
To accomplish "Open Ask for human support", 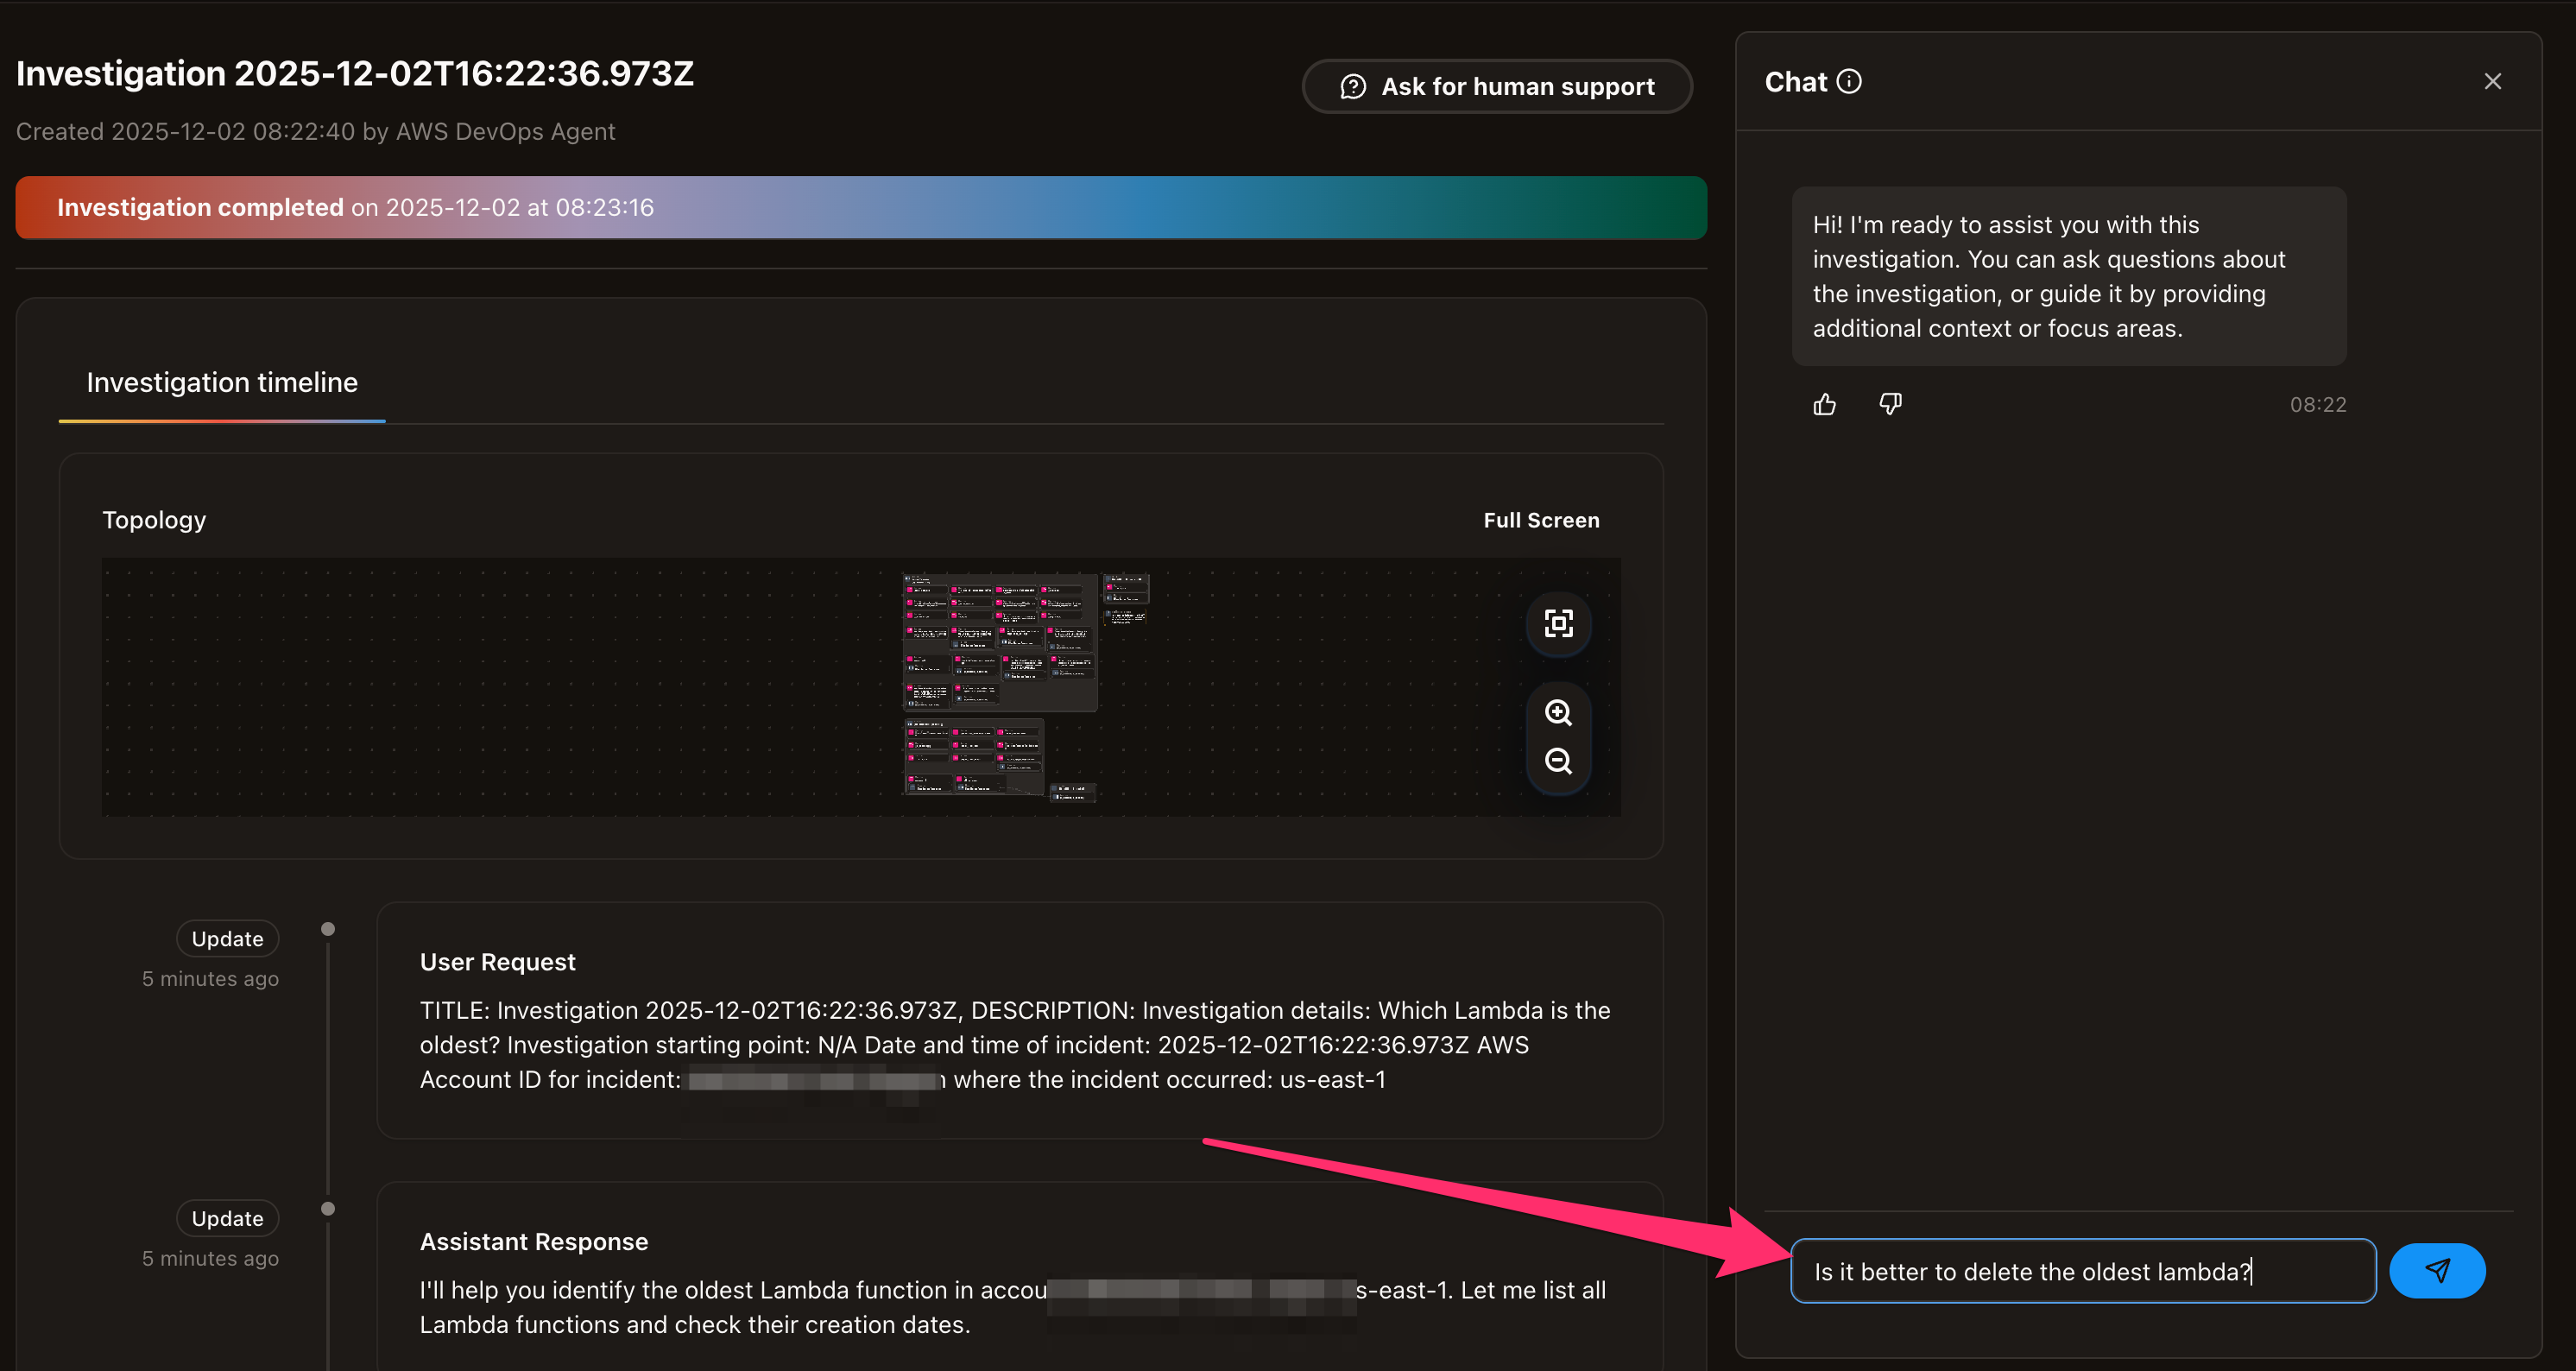I will tap(1497, 87).
